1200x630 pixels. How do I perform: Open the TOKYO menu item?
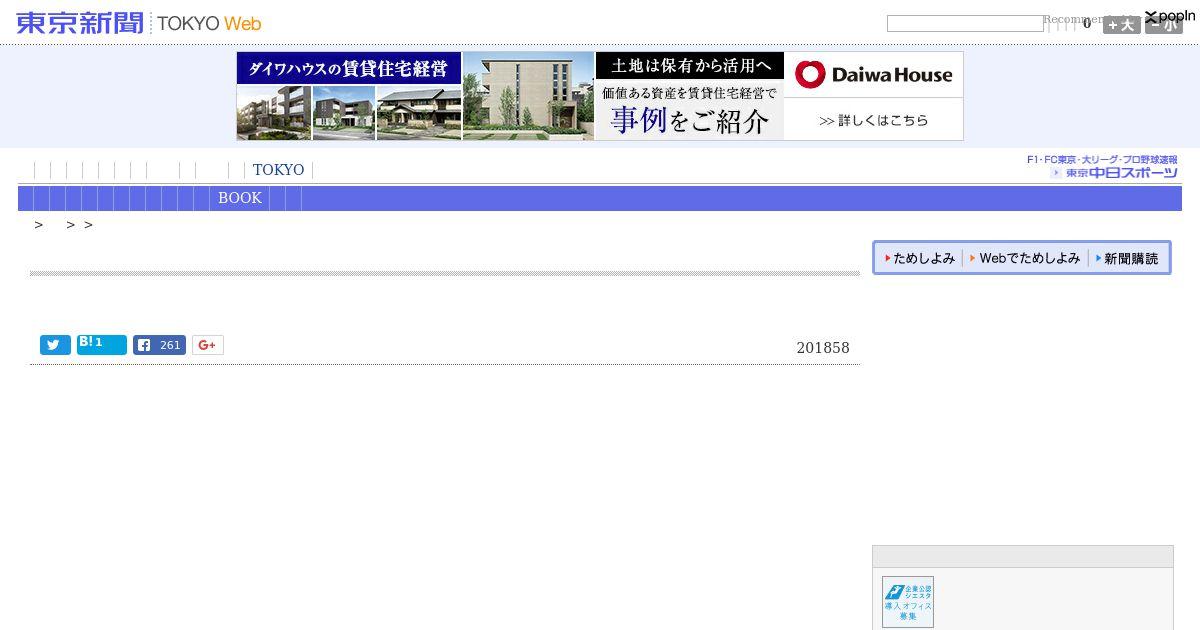point(278,170)
